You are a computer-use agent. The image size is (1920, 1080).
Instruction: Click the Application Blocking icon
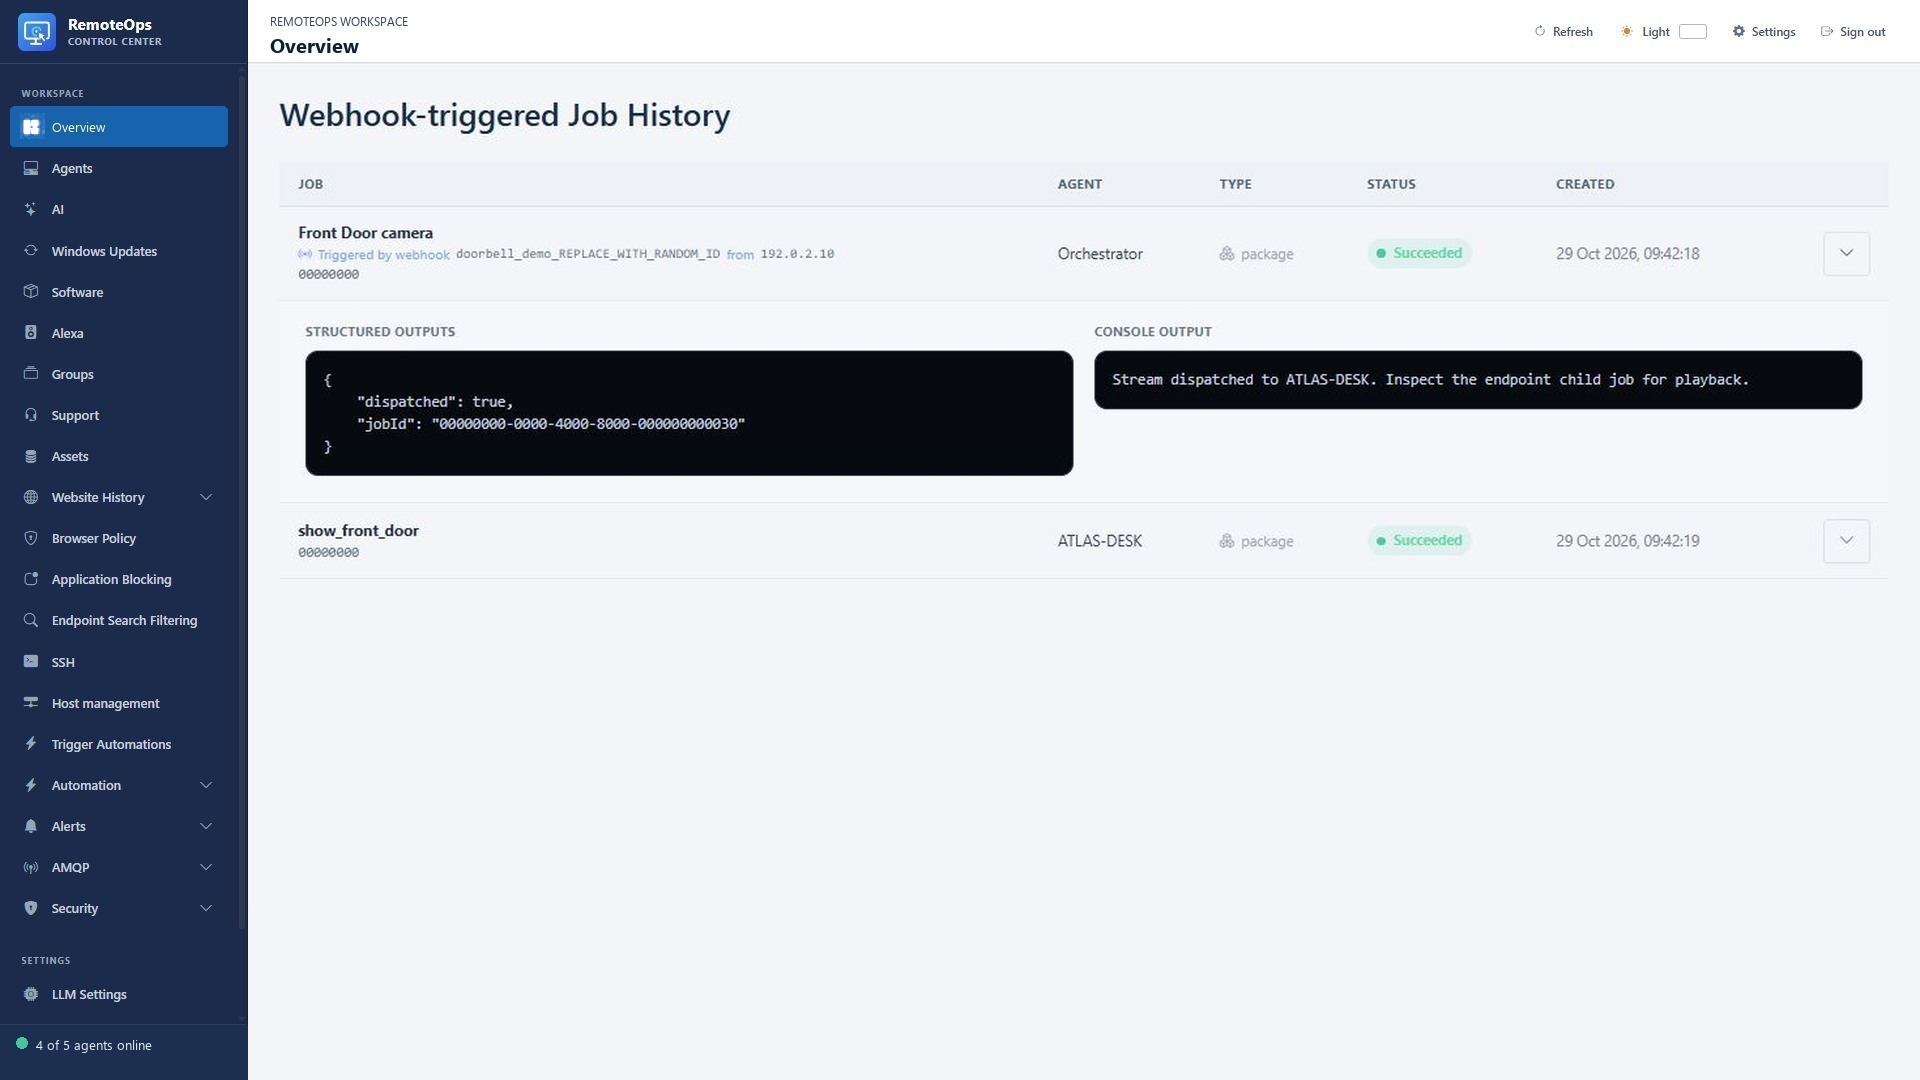tap(31, 579)
